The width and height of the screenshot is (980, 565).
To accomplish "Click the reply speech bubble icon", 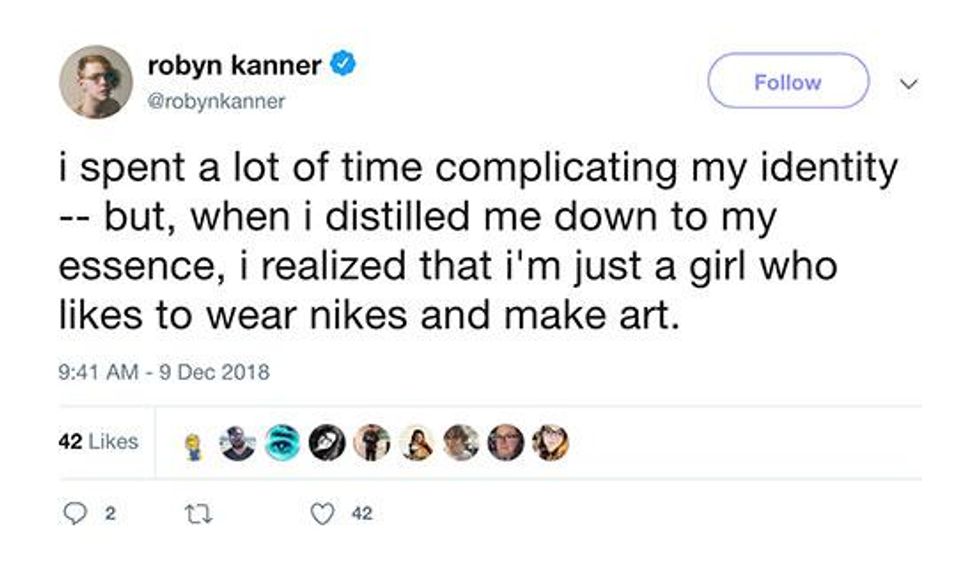I will point(75,515).
